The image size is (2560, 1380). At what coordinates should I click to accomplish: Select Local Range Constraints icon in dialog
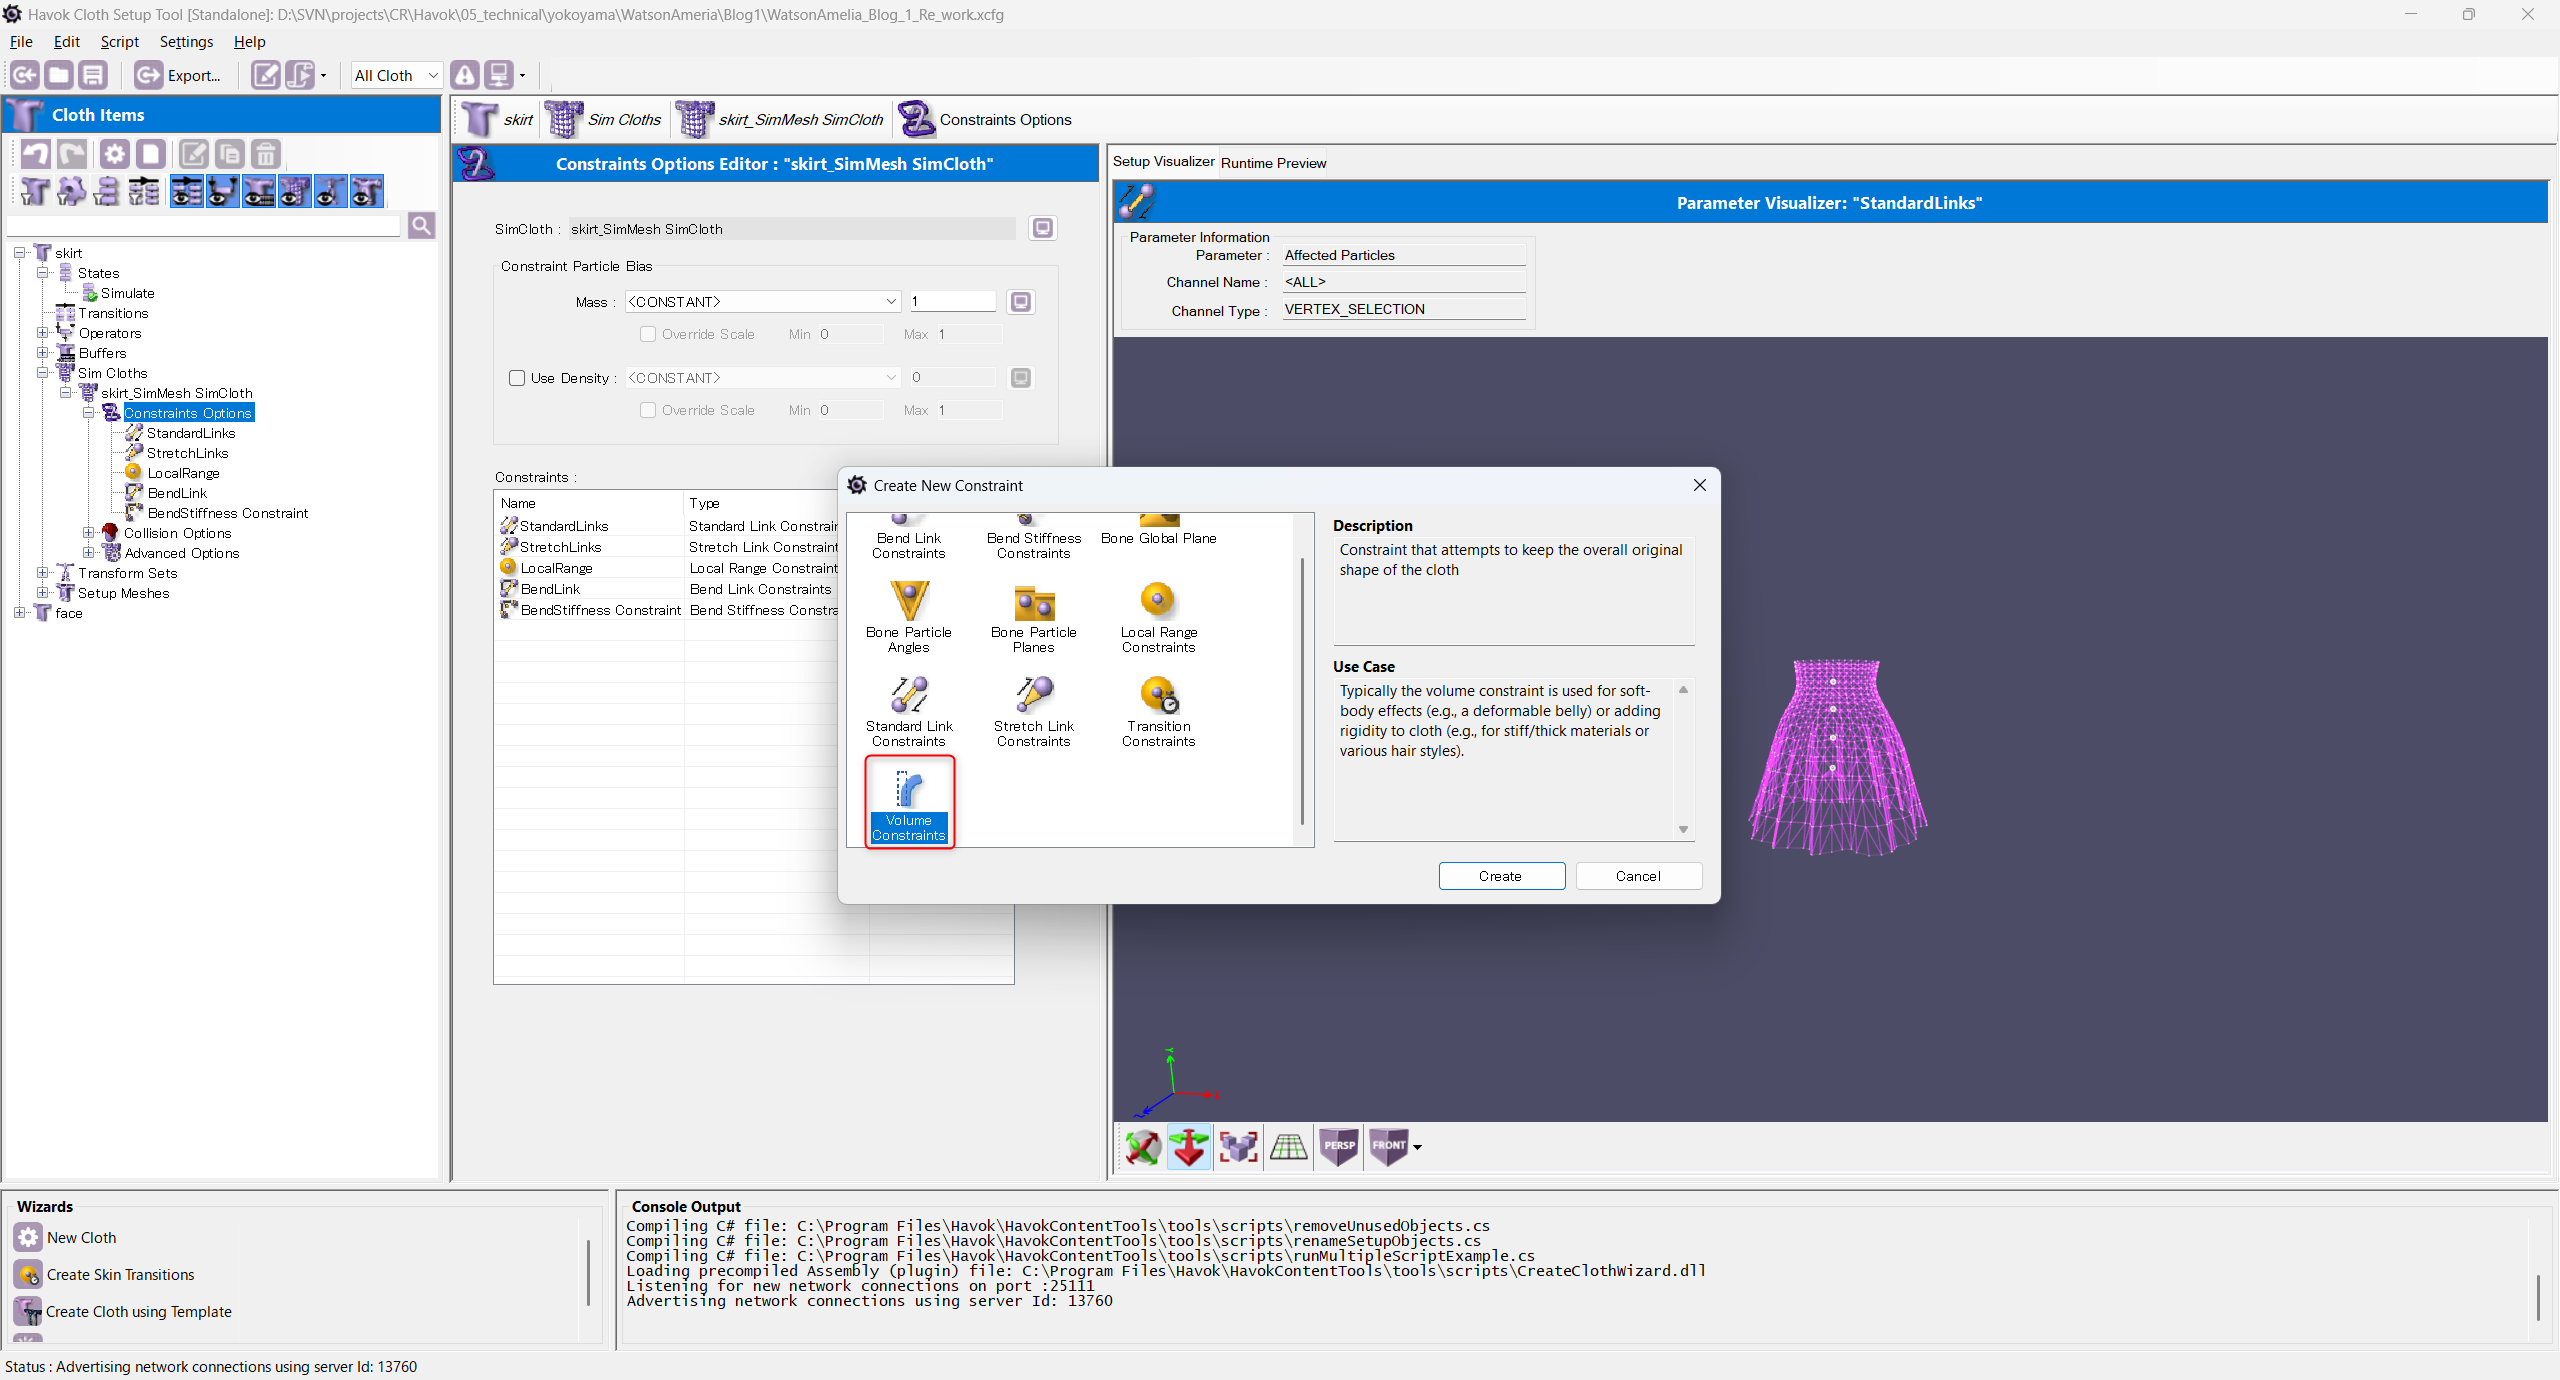click(x=1158, y=617)
